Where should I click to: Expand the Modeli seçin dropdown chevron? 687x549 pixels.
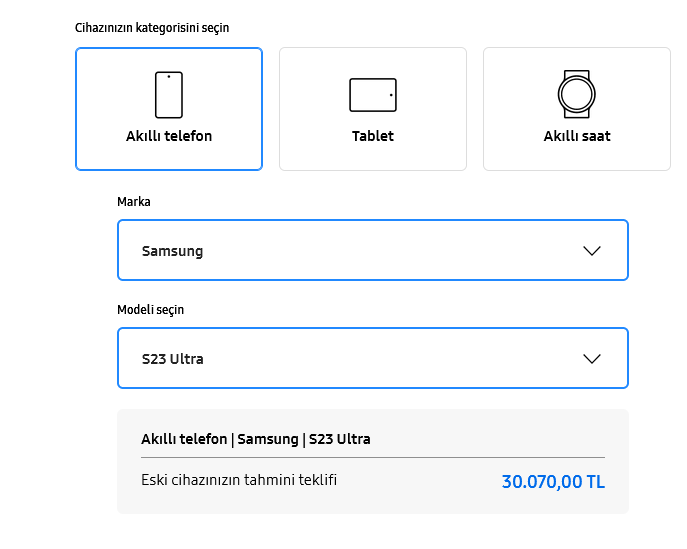pos(592,358)
